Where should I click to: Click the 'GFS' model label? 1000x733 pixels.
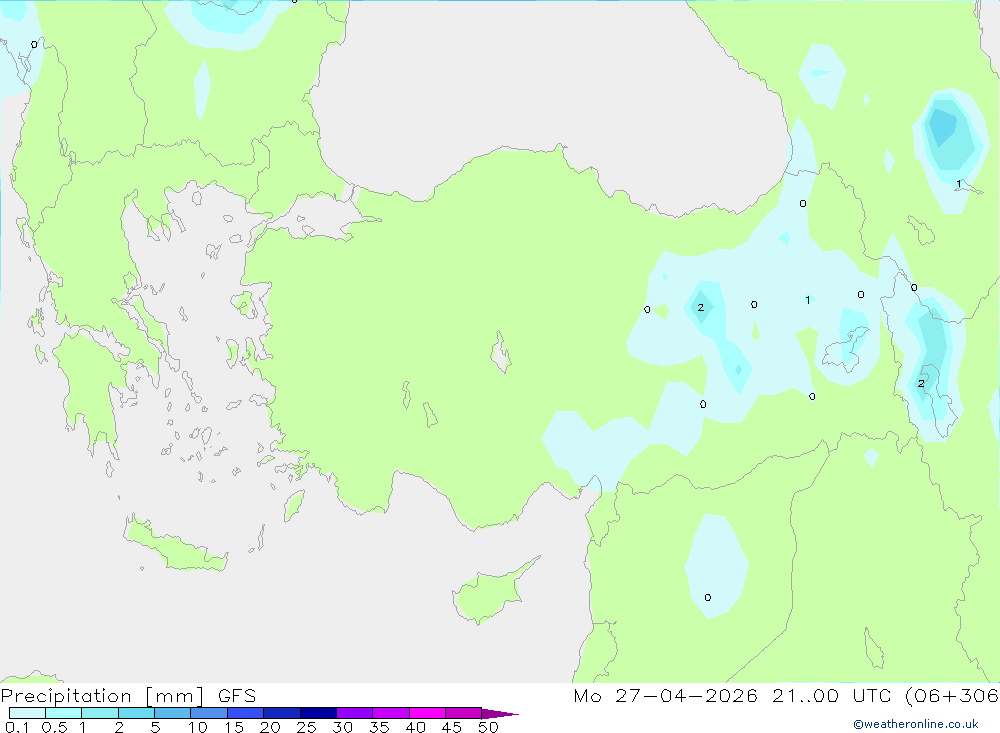(x=237, y=696)
